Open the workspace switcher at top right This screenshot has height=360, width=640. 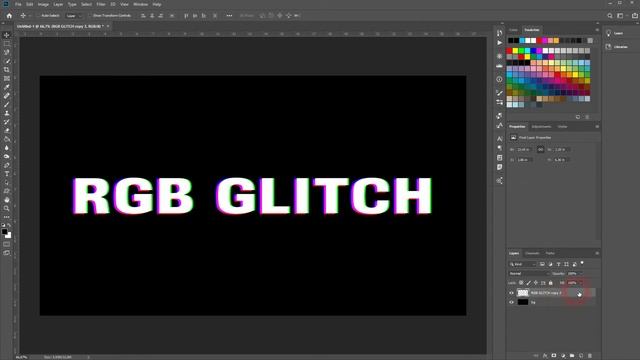[621, 16]
